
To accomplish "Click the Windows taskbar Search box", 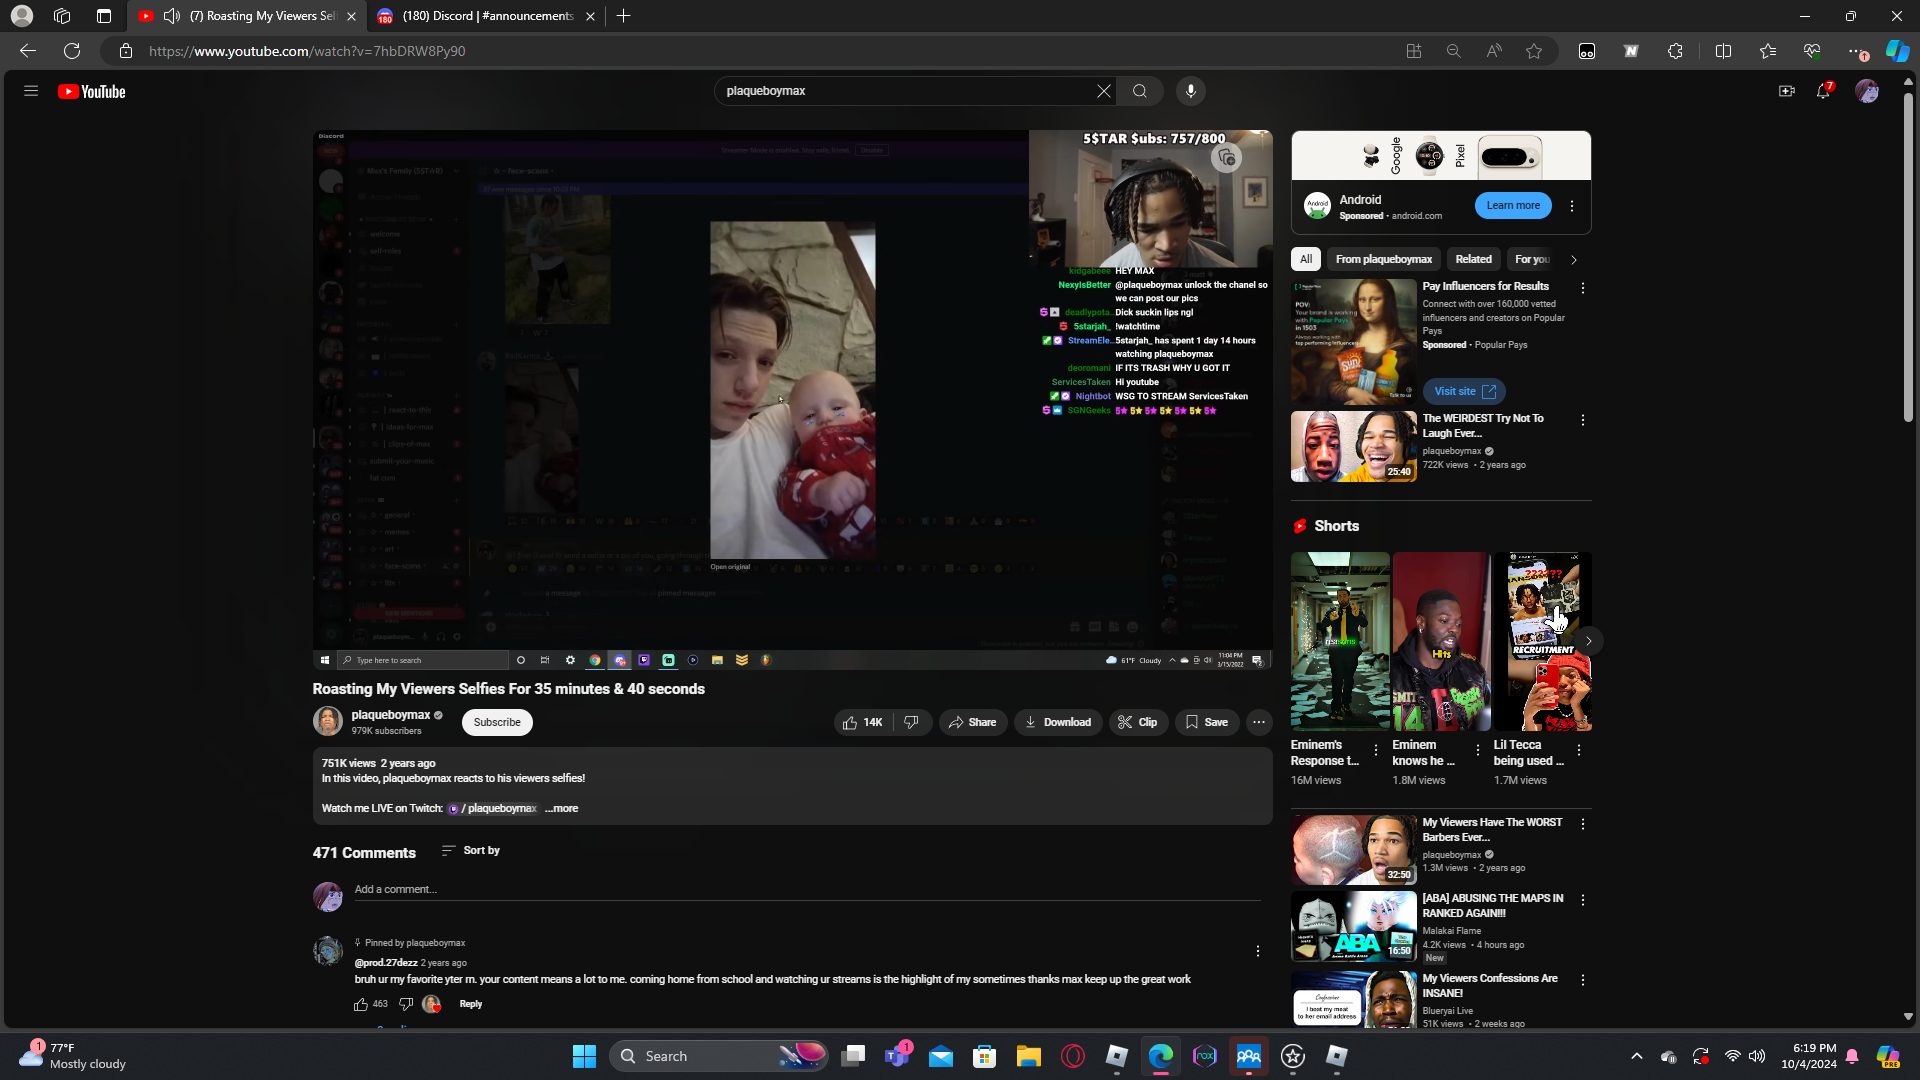I will [718, 1056].
